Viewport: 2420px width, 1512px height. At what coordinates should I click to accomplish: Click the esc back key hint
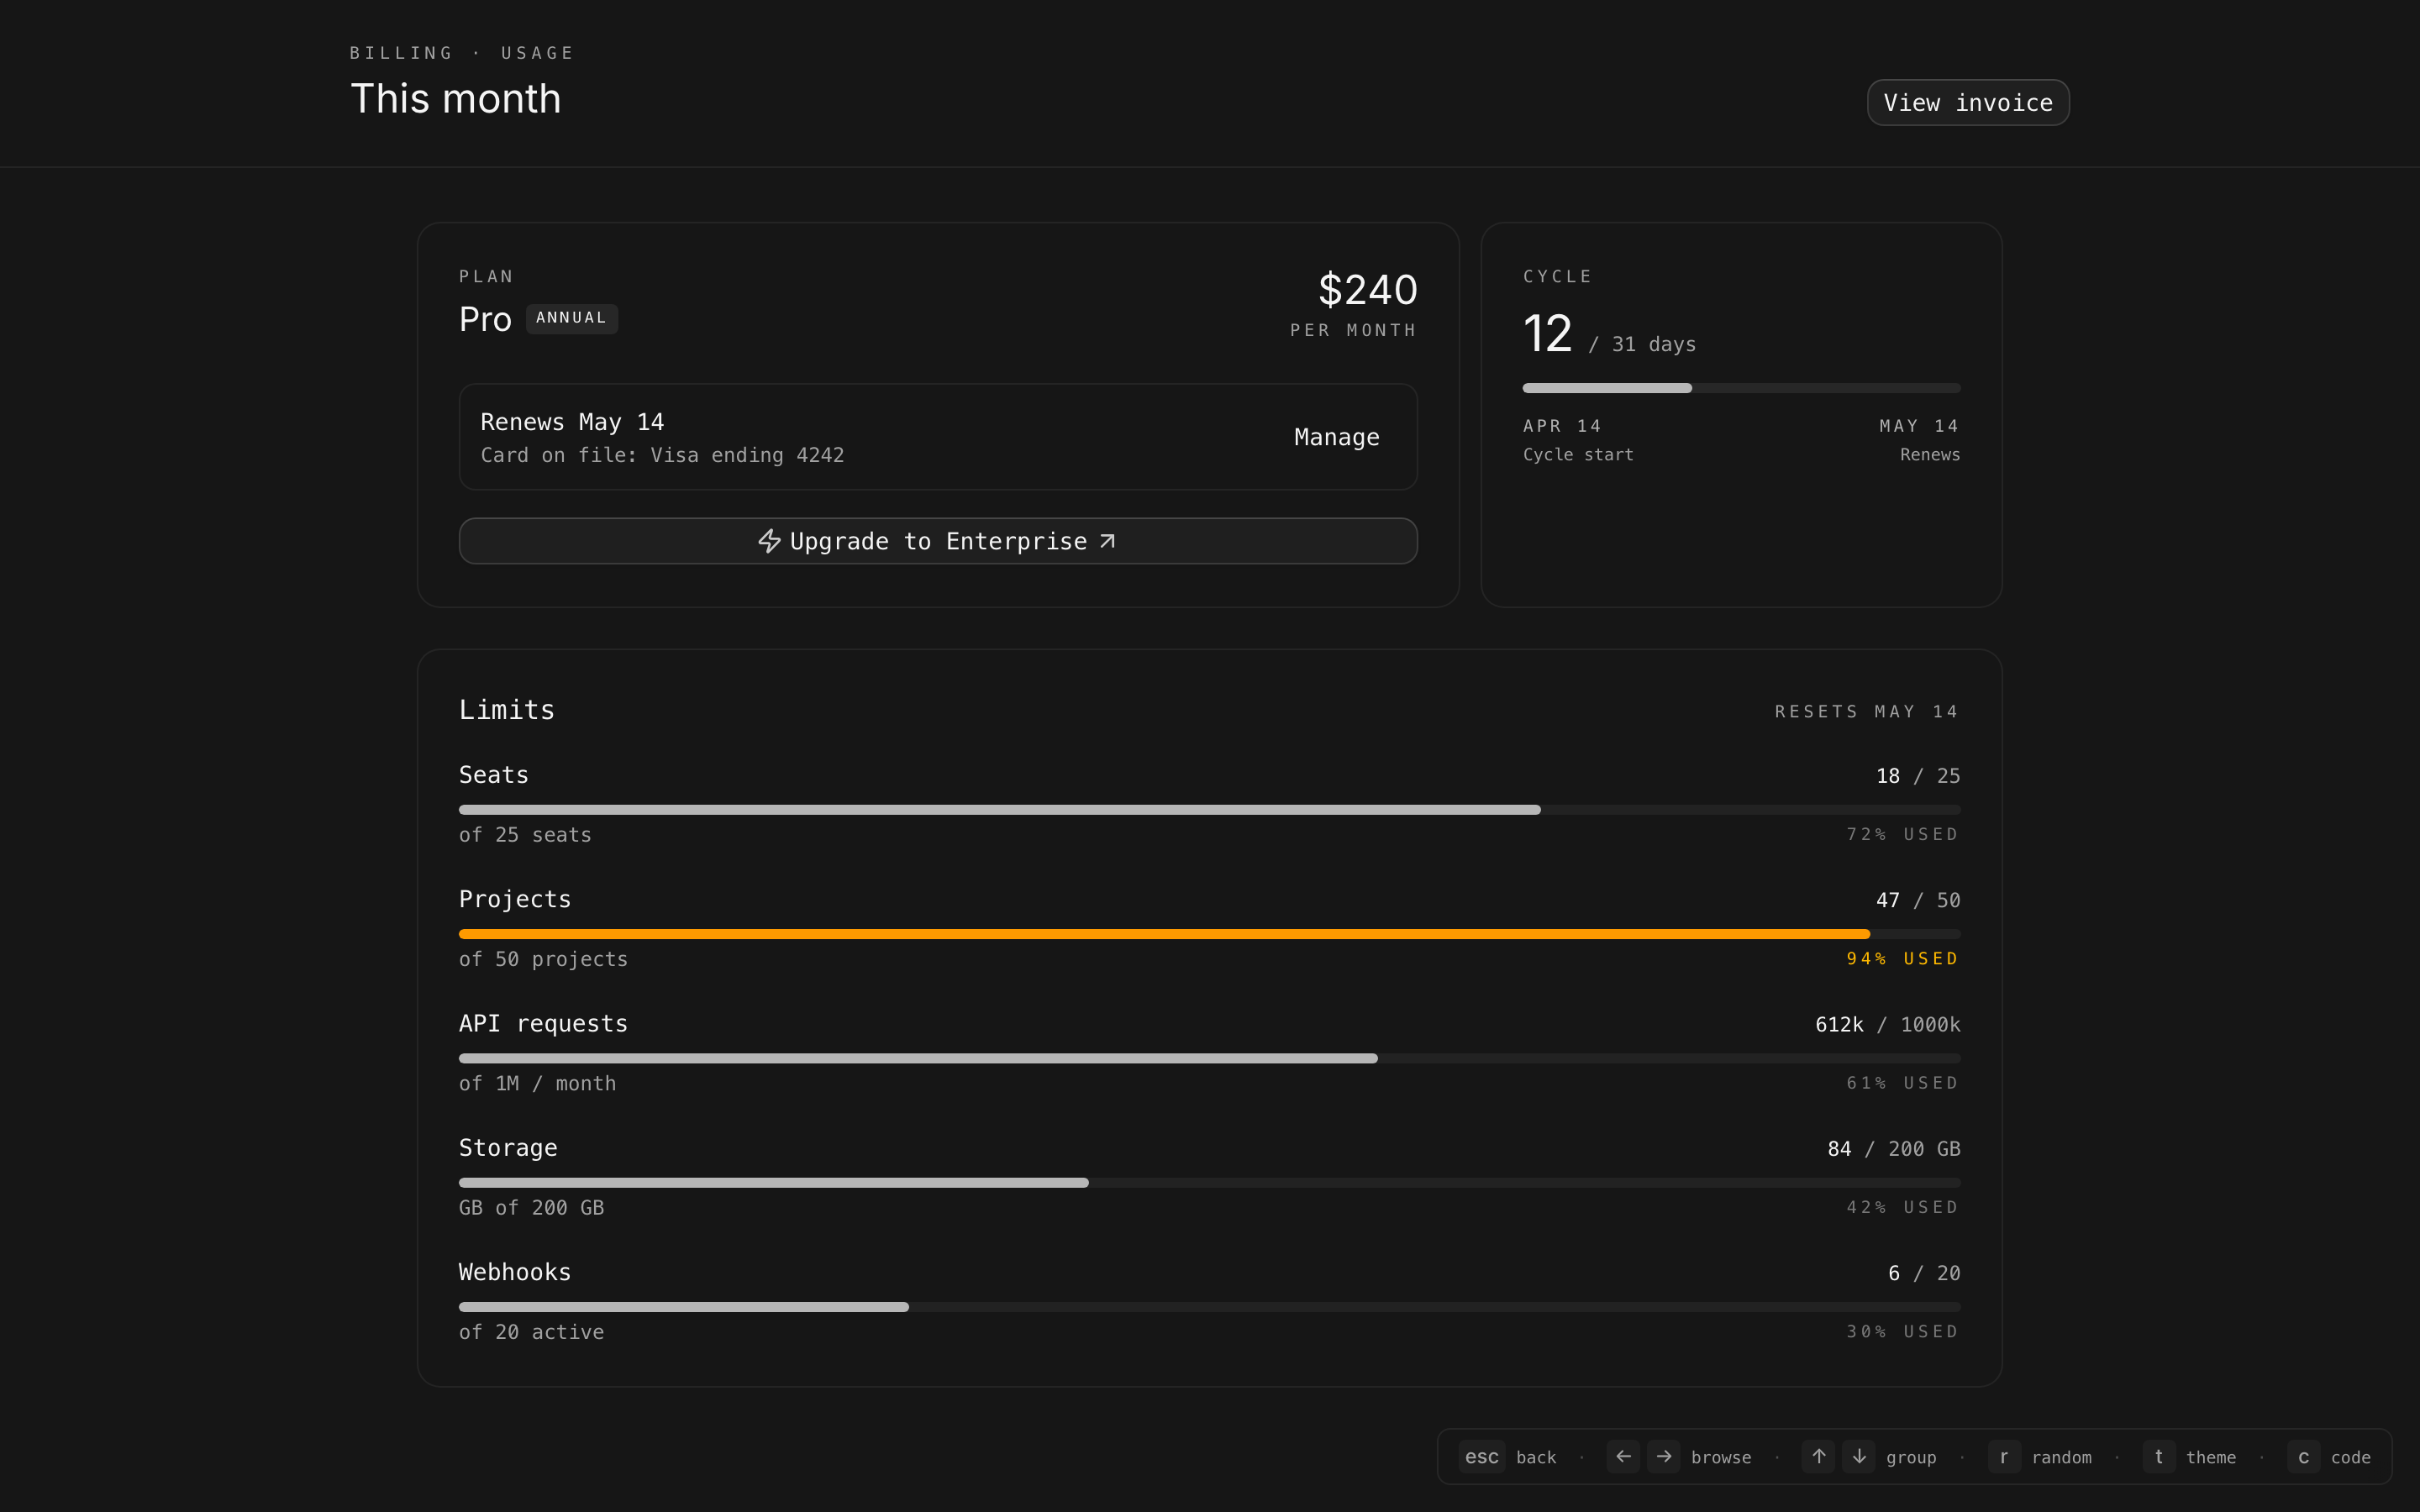click(x=1481, y=1457)
